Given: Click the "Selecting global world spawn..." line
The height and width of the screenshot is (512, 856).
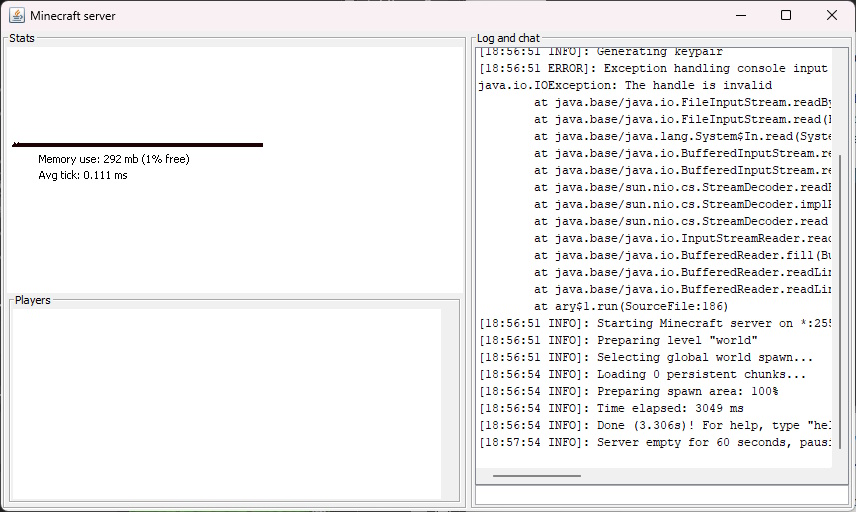Looking at the screenshot, I should tap(646, 357).
